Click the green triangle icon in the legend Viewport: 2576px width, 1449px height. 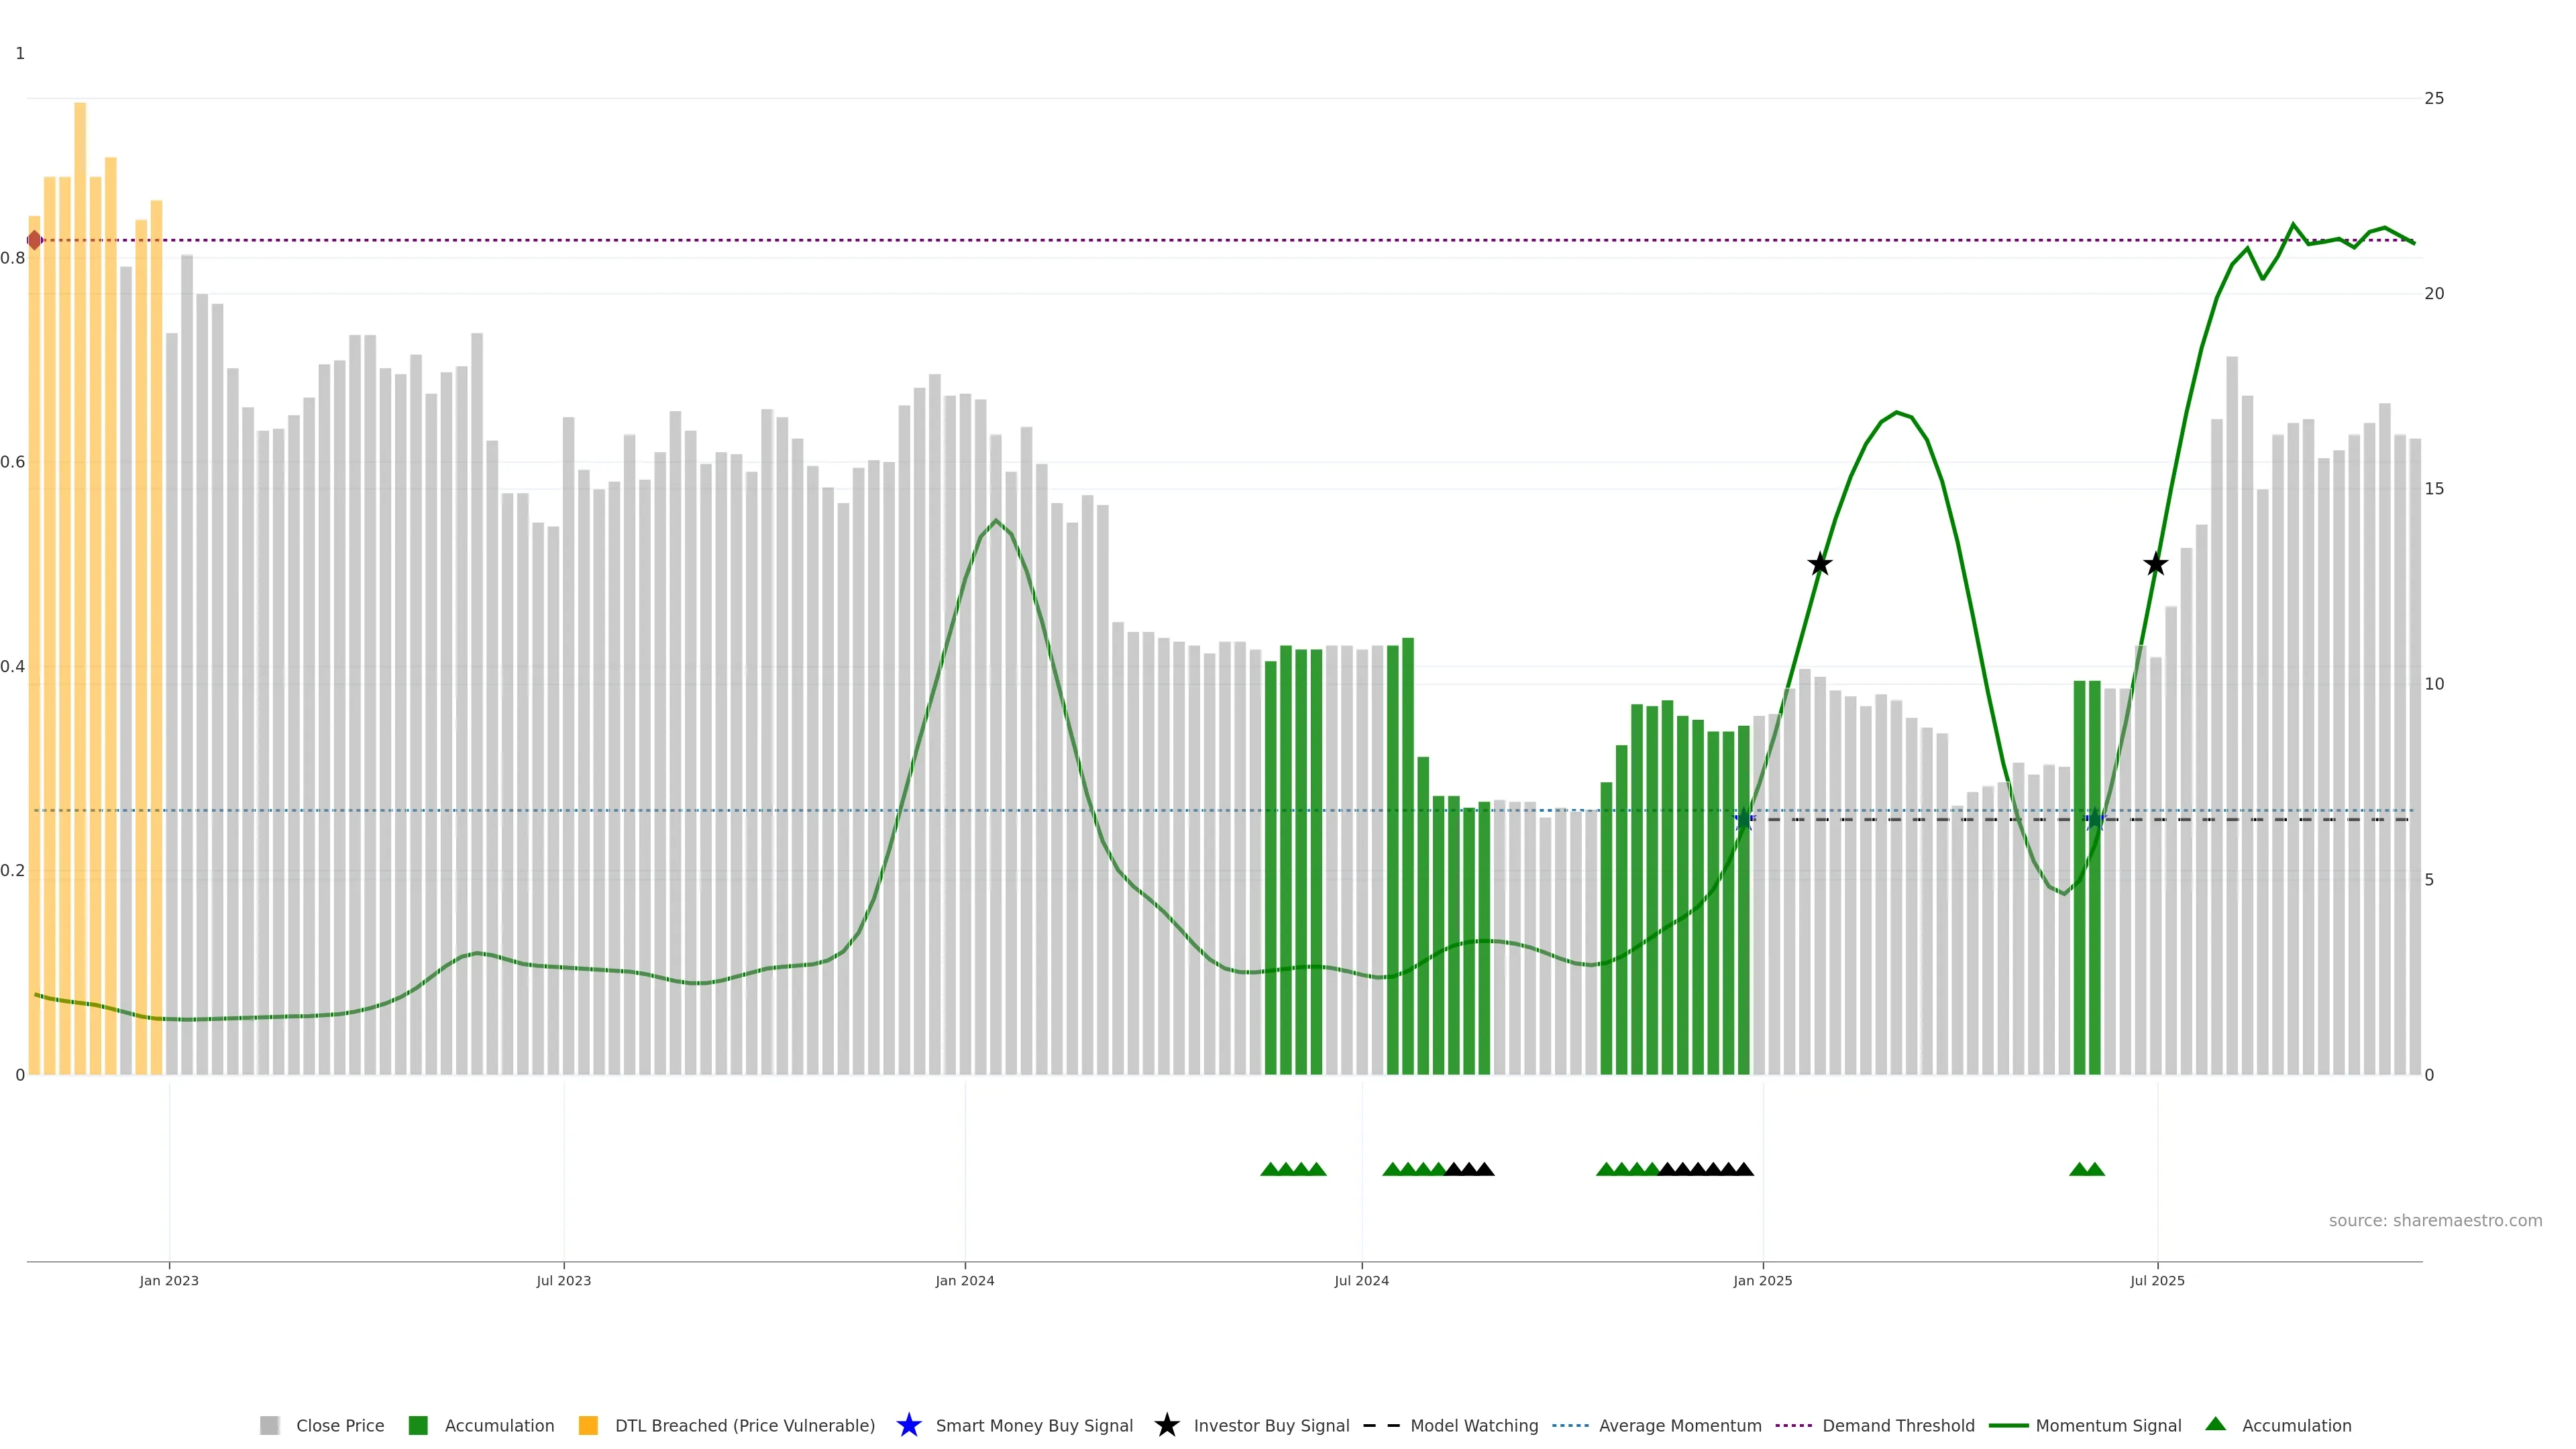2215,1424
